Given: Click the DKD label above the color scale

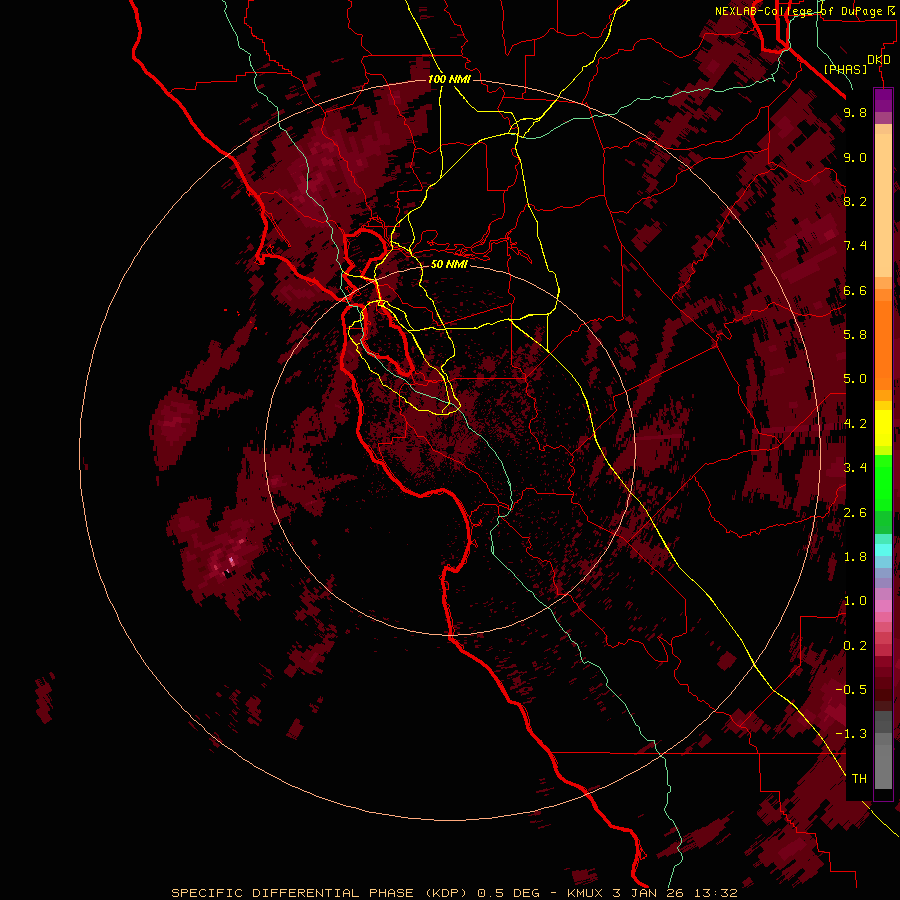Looking at the screenshot, I should coord(879,60).
